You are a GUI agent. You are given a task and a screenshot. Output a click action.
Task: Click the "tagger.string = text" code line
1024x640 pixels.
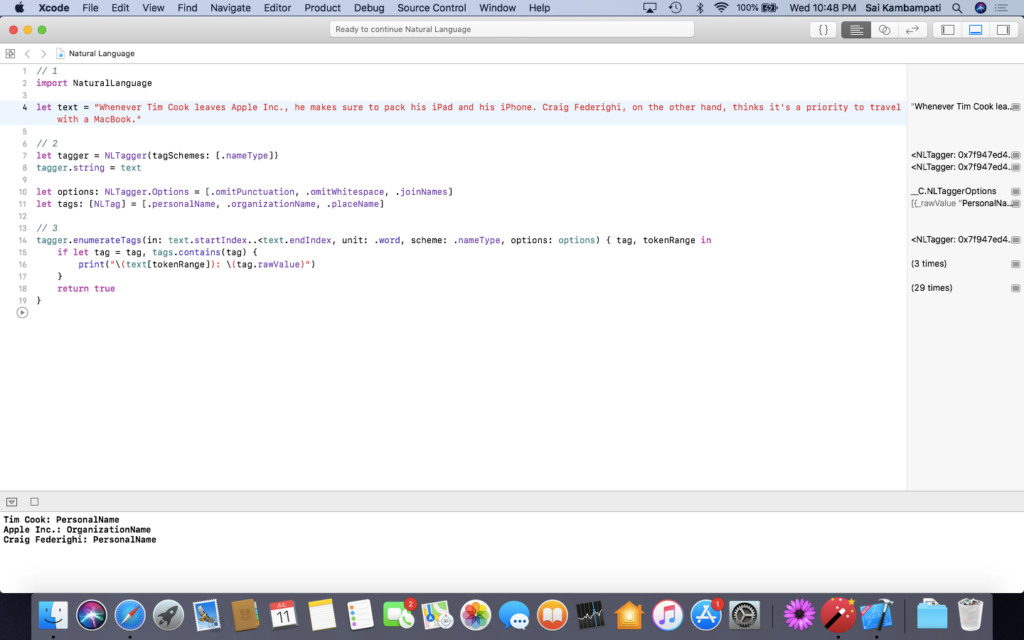click(89, 168)
